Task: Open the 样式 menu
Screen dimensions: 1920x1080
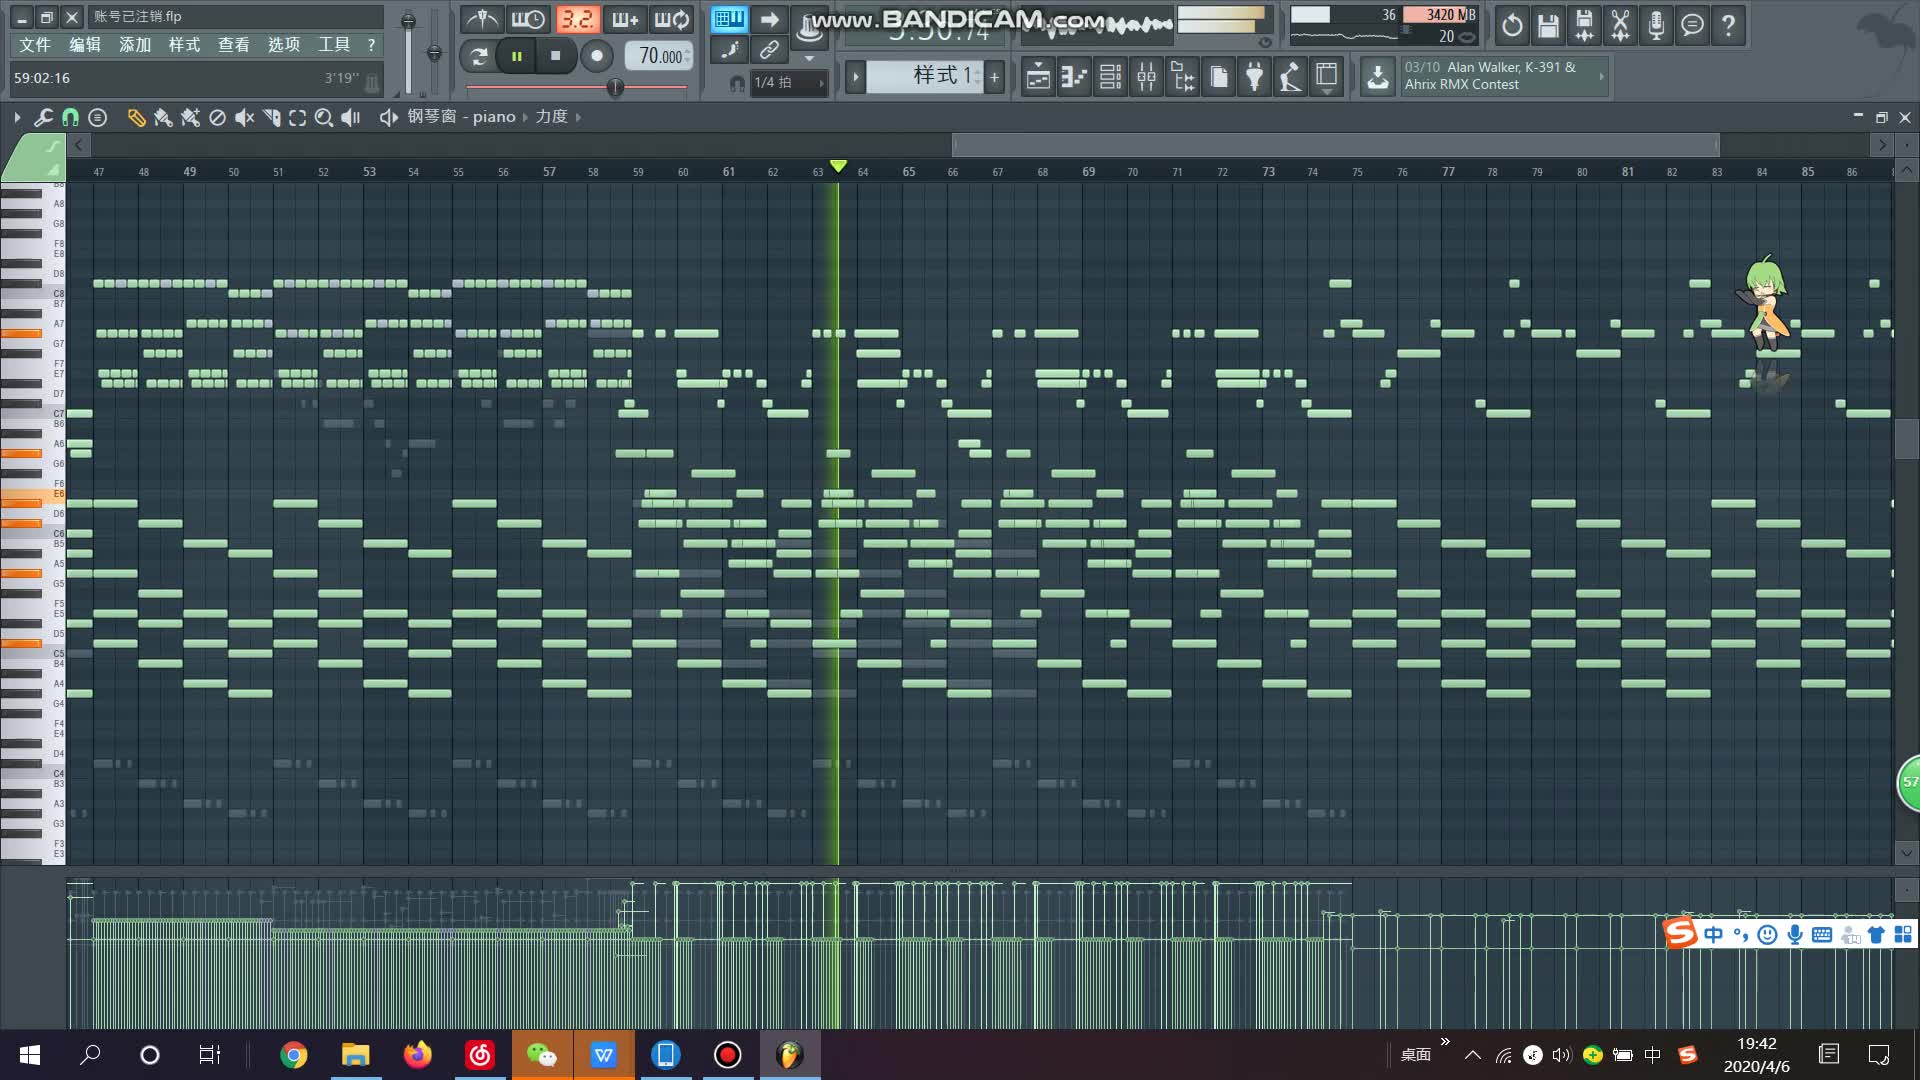Action: [184, 45]
